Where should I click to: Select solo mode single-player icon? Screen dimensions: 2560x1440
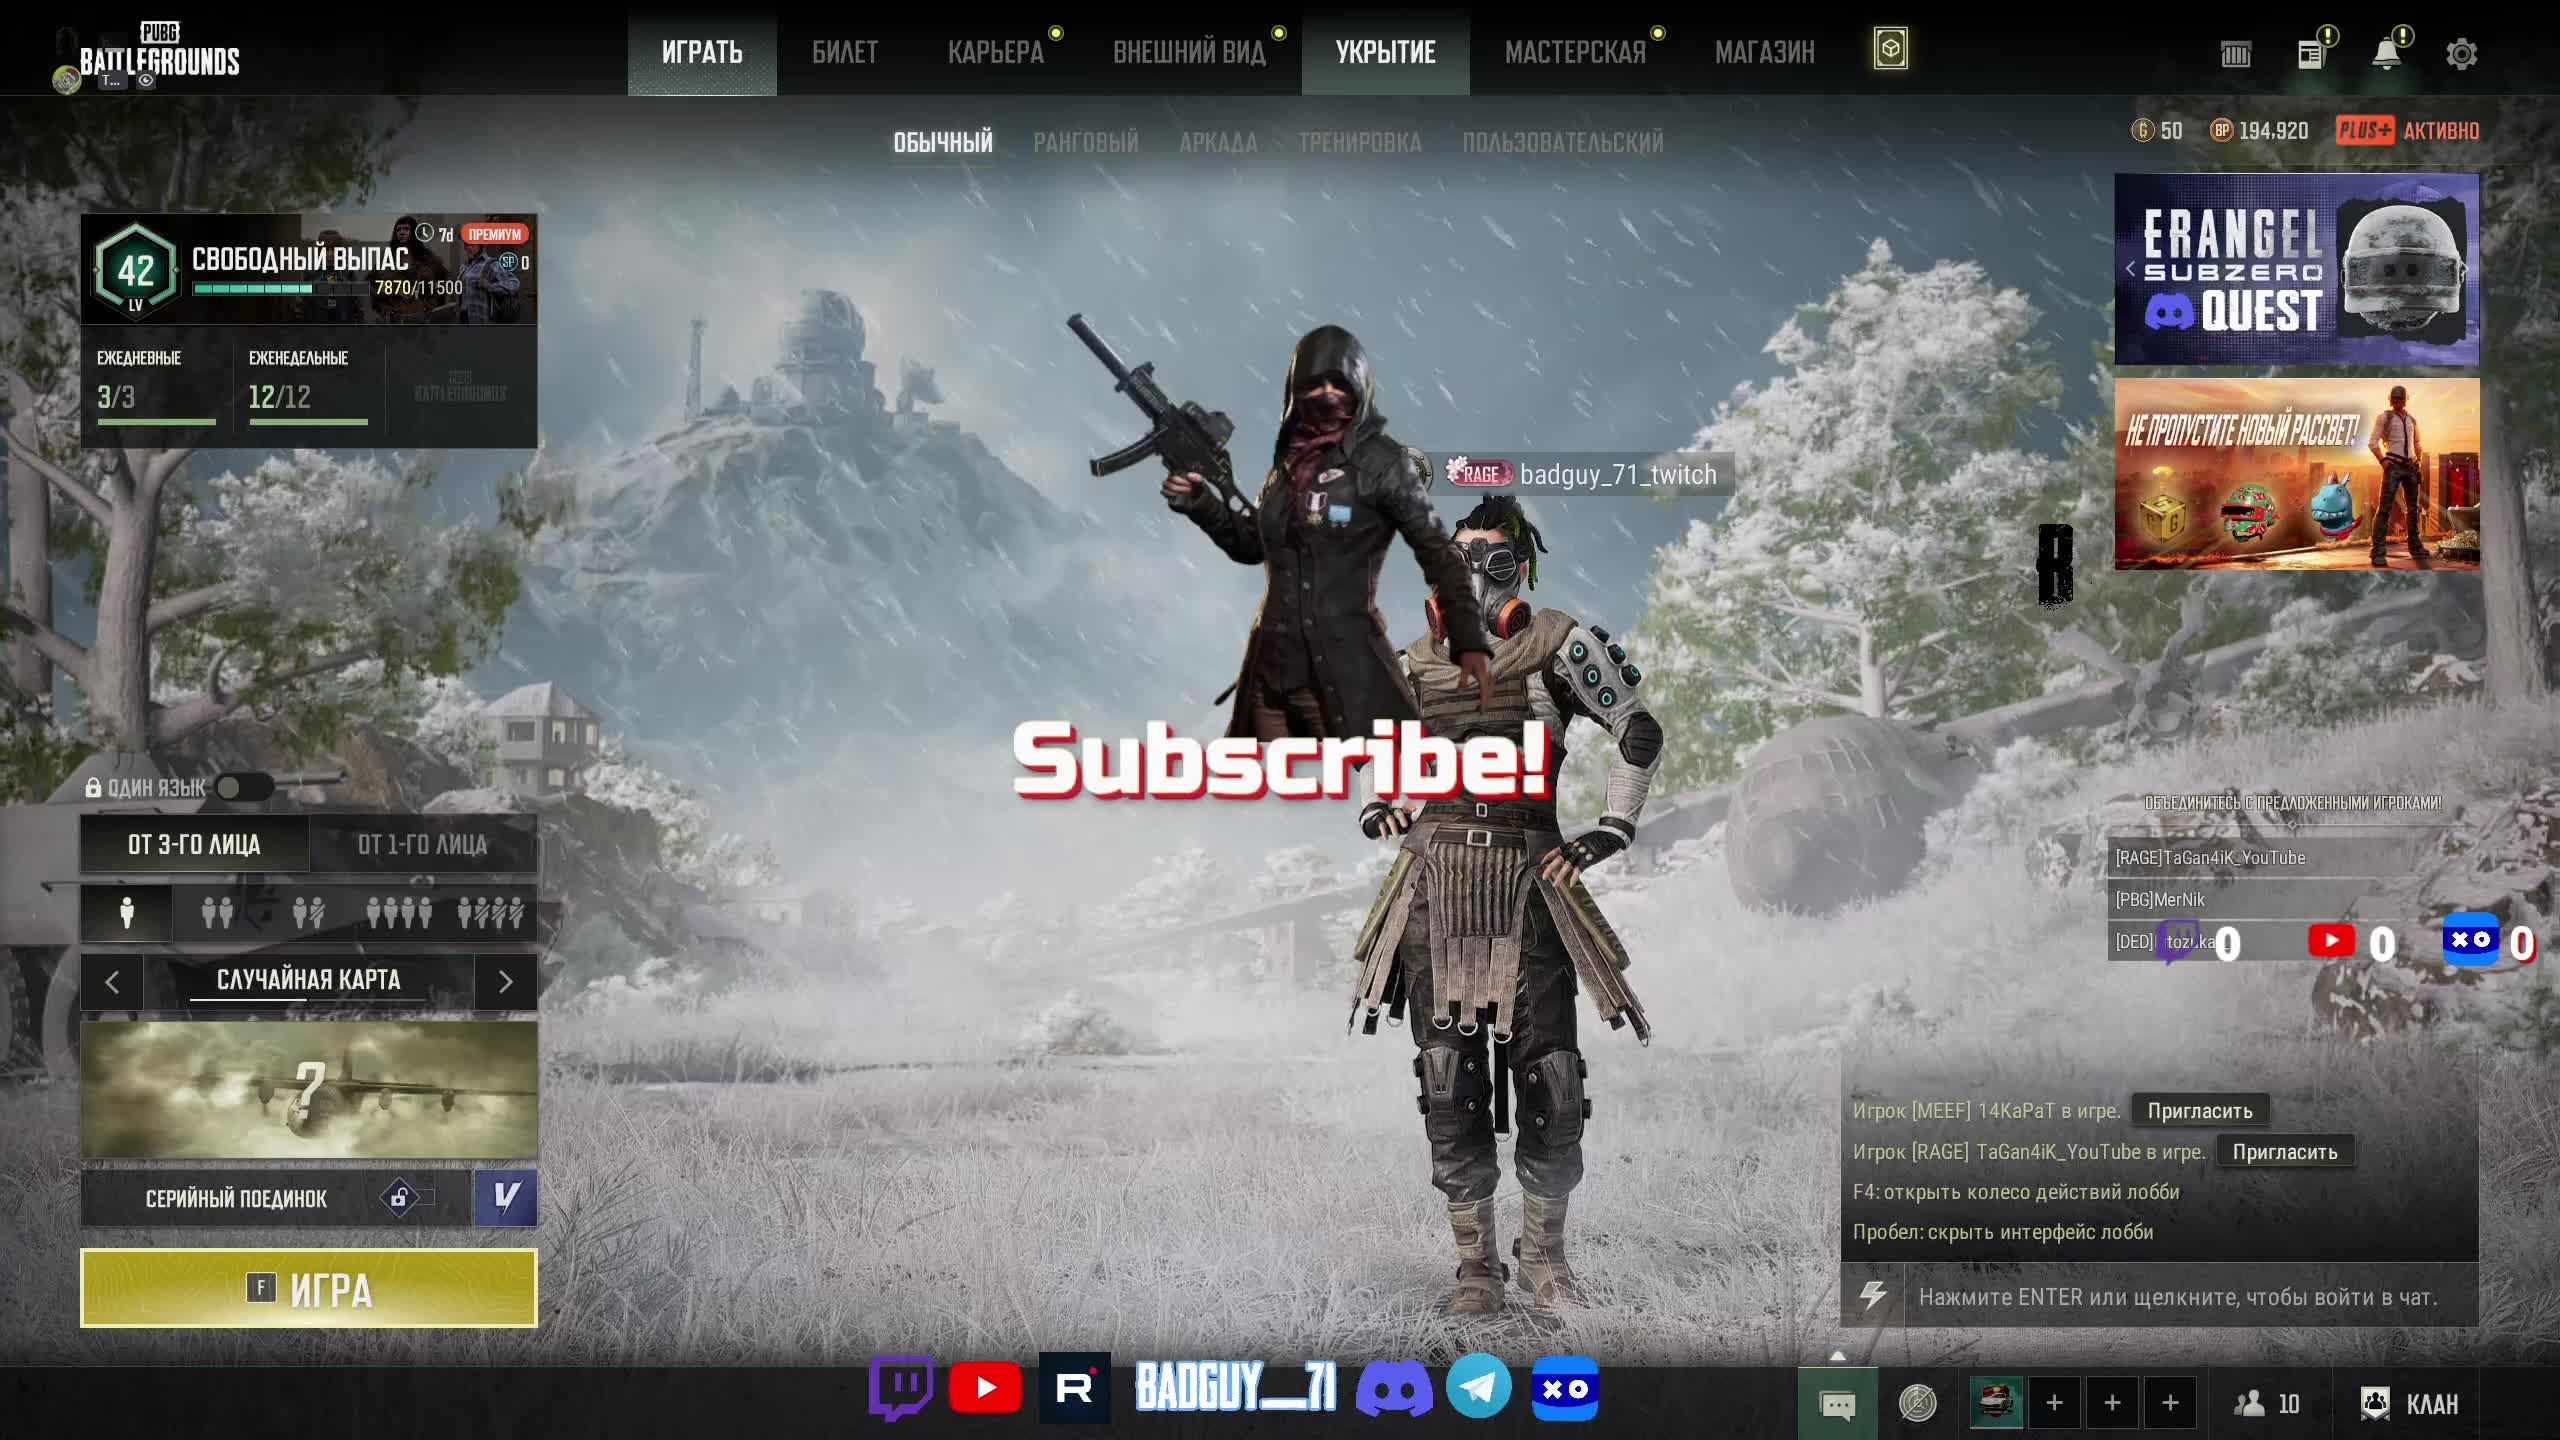click(127, 912)
